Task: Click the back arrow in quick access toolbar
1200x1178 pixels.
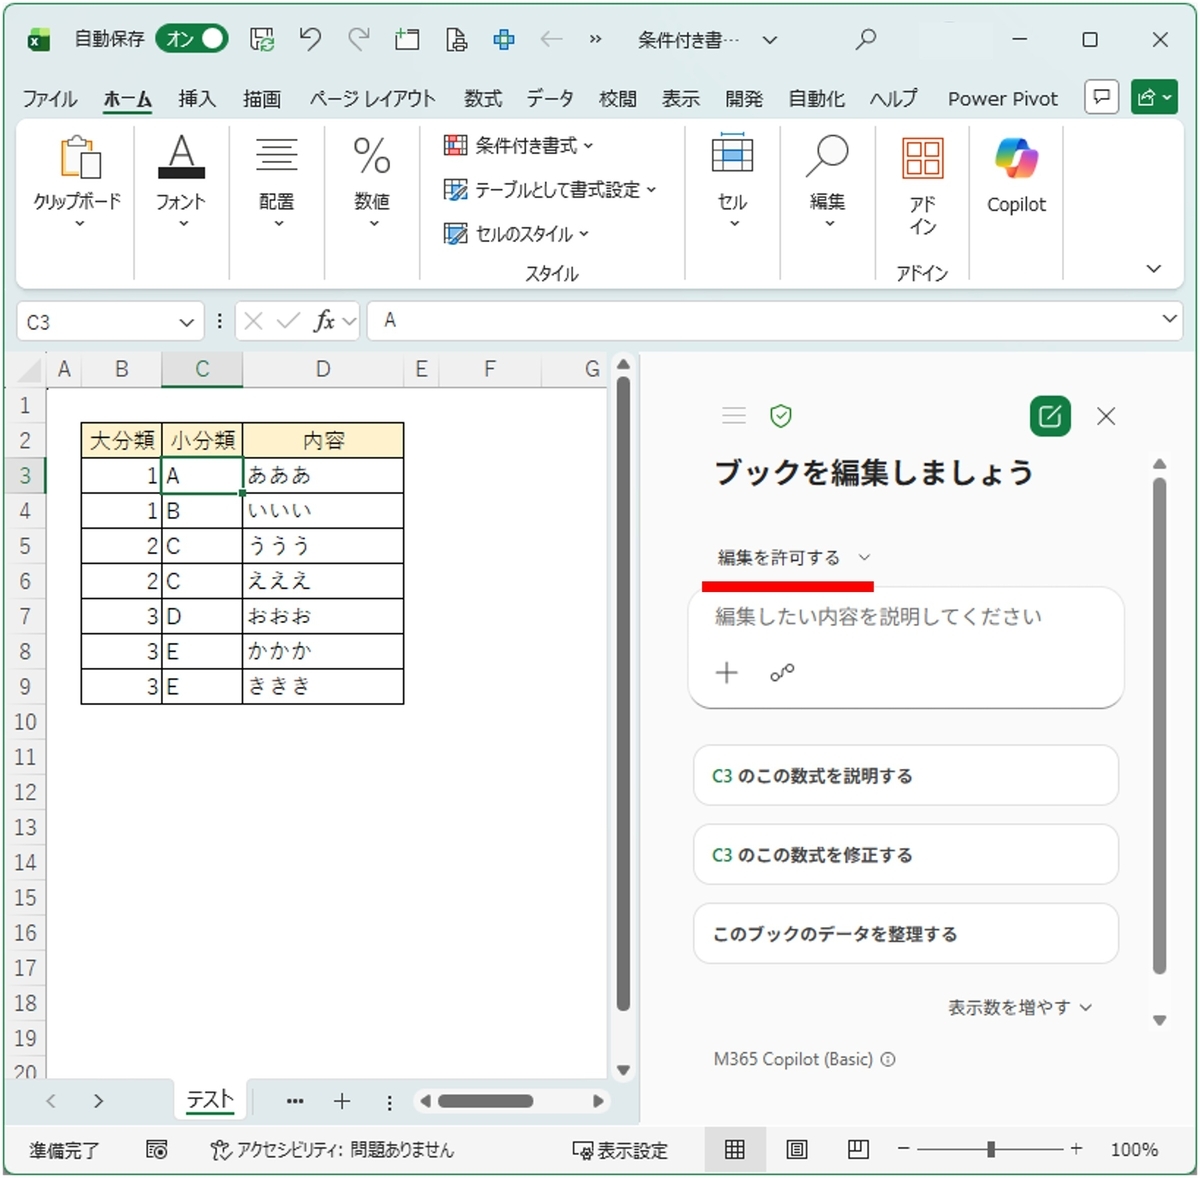Action: [551, 39]
